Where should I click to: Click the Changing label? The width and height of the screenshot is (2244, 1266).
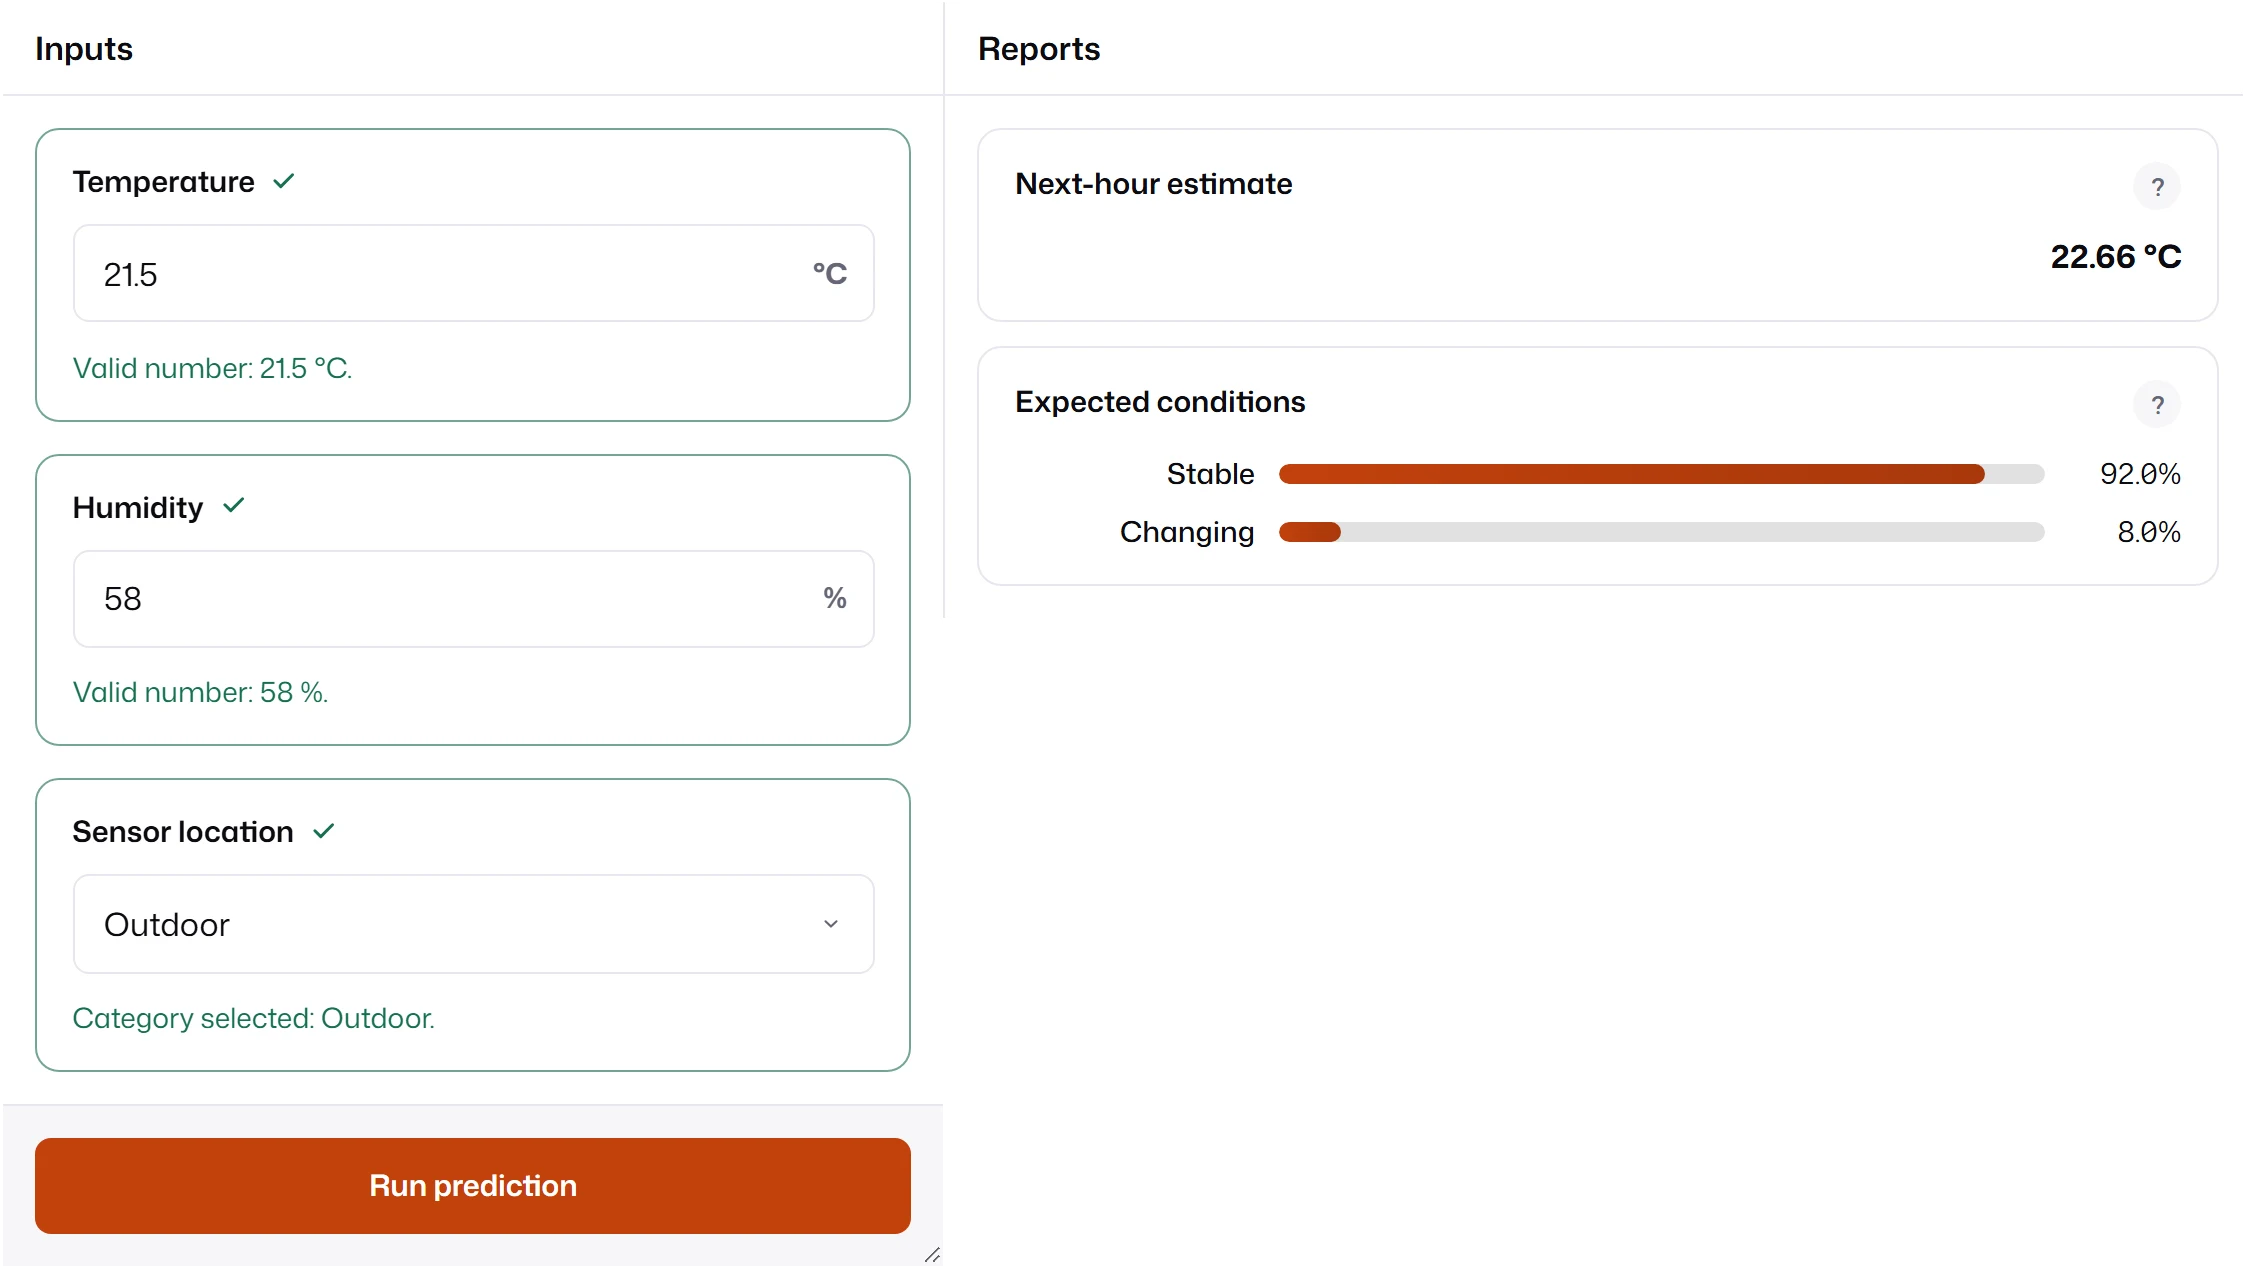[x=1187, y=532]
